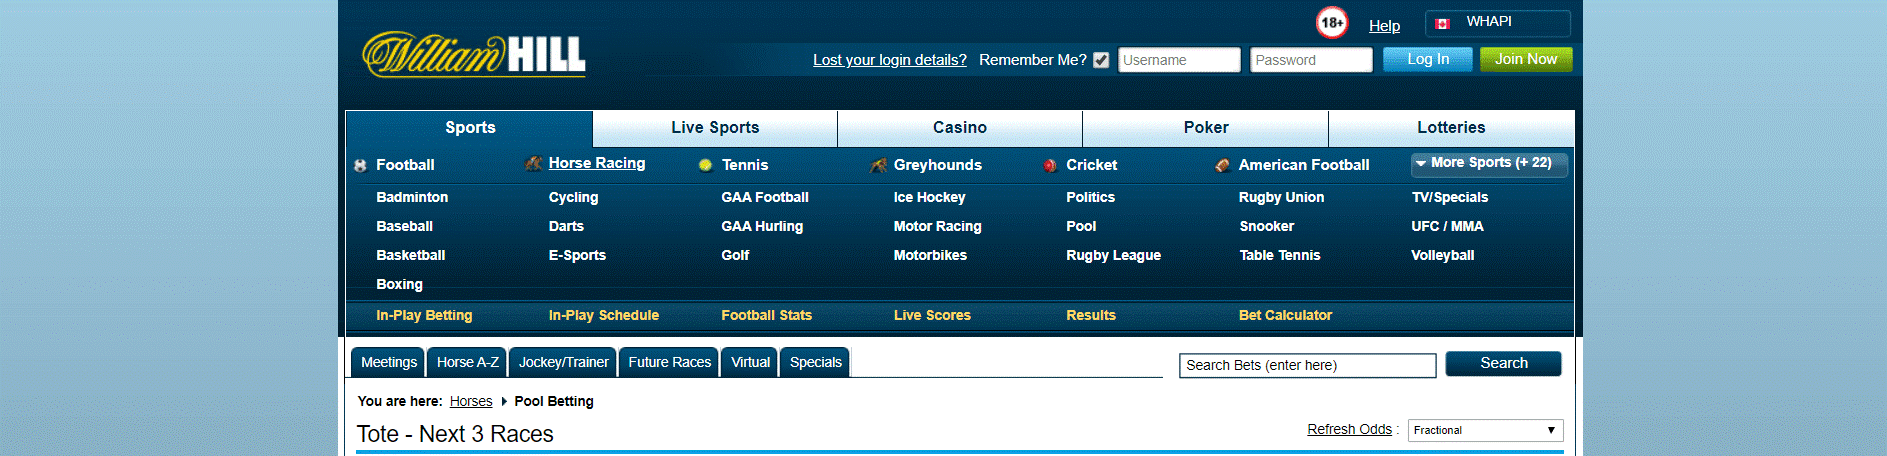Screen dimensions: 1887x456
Task: Open the Football sport link
Action: [x=405, y=165]
